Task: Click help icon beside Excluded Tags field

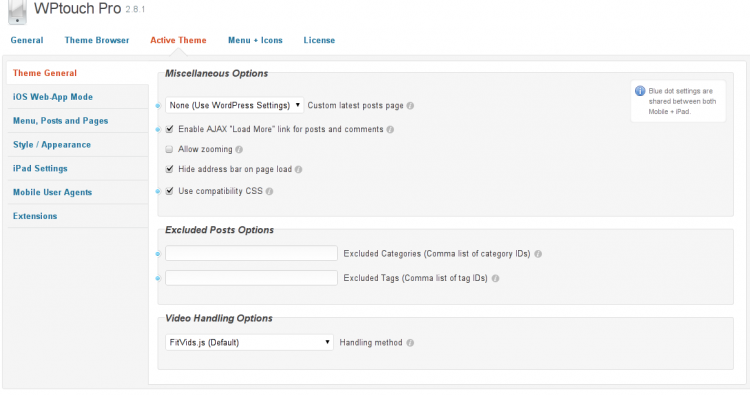Action: tap(496, 278)
